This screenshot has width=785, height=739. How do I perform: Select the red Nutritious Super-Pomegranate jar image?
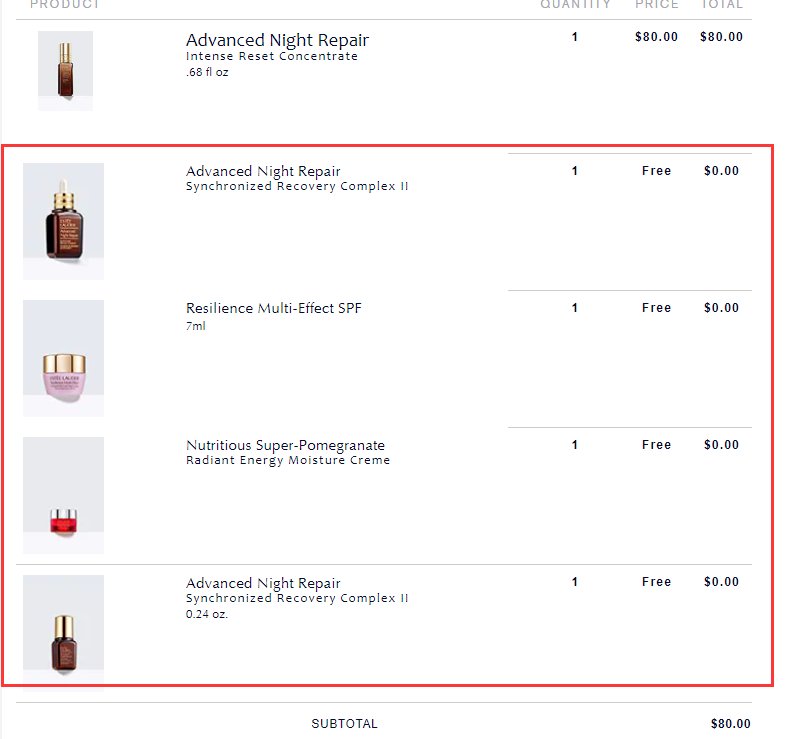pyautogui.click(x=64, y=496)
